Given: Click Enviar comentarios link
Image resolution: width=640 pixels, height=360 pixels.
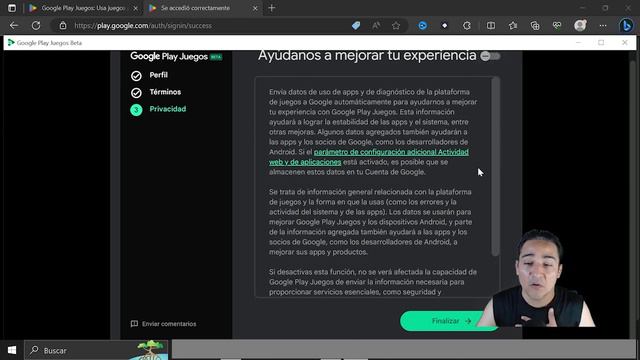Looking at the screenshot, I should (163, 324).
